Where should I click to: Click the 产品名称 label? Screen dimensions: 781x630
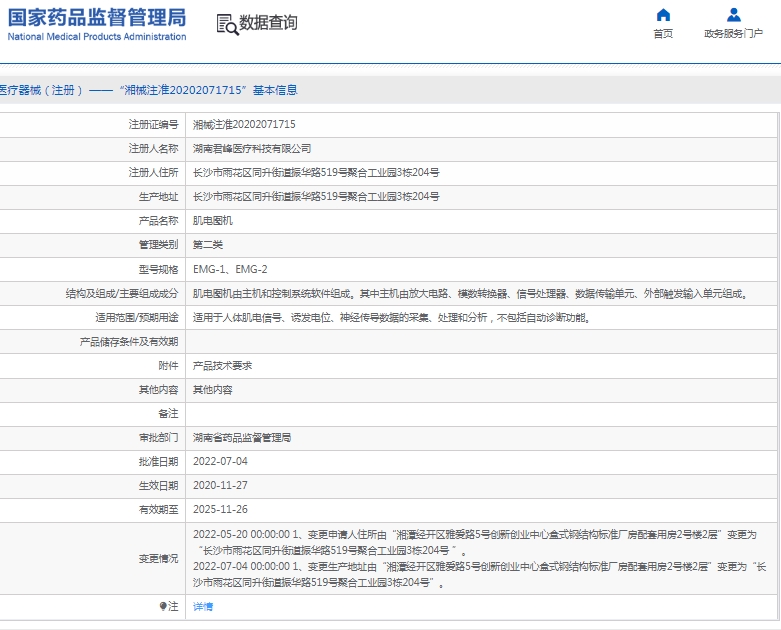pyautogui.click(x=158, y=221)
